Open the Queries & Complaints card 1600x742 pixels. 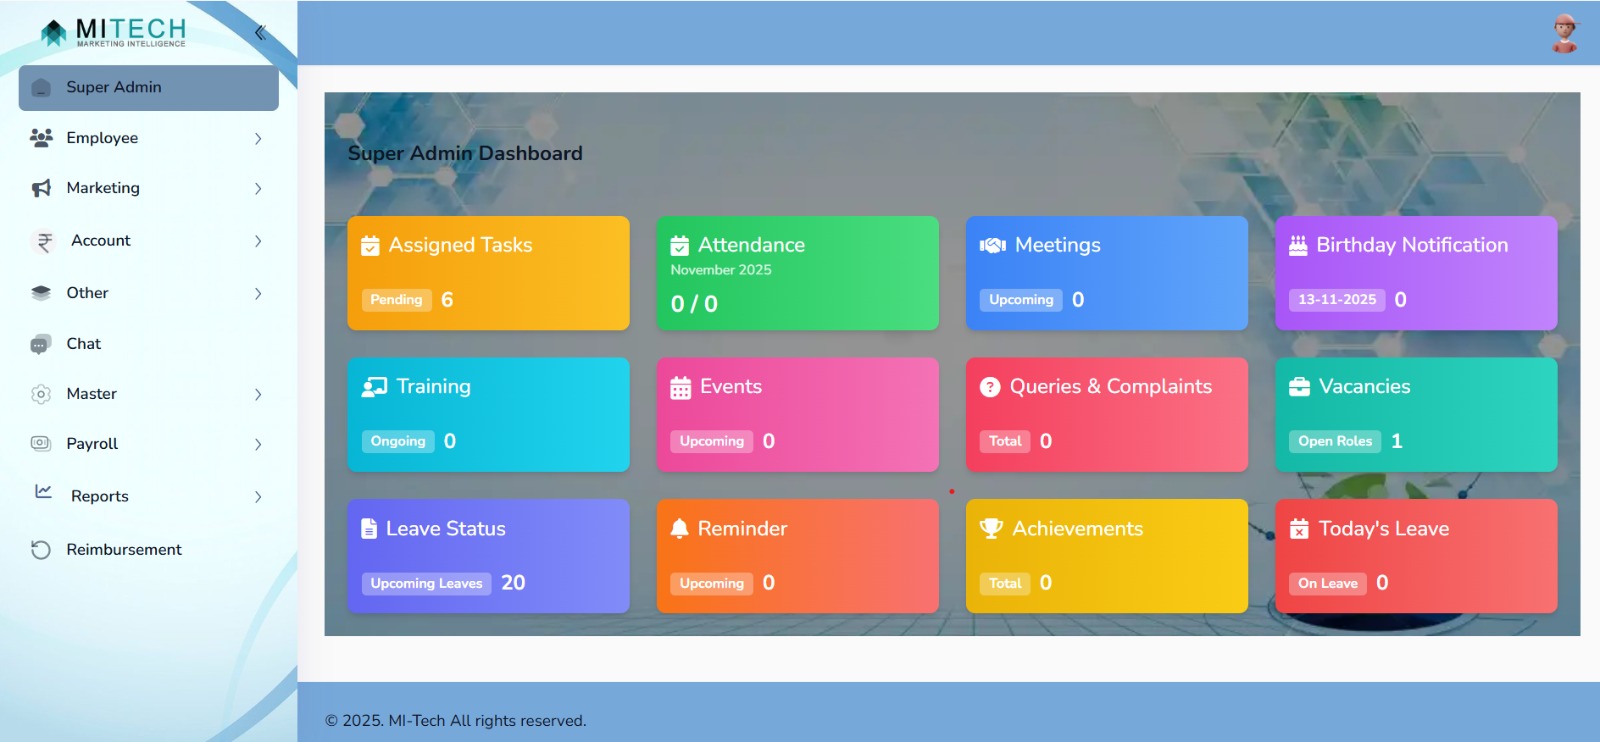pyautogui.click(x=1106, y=414)
